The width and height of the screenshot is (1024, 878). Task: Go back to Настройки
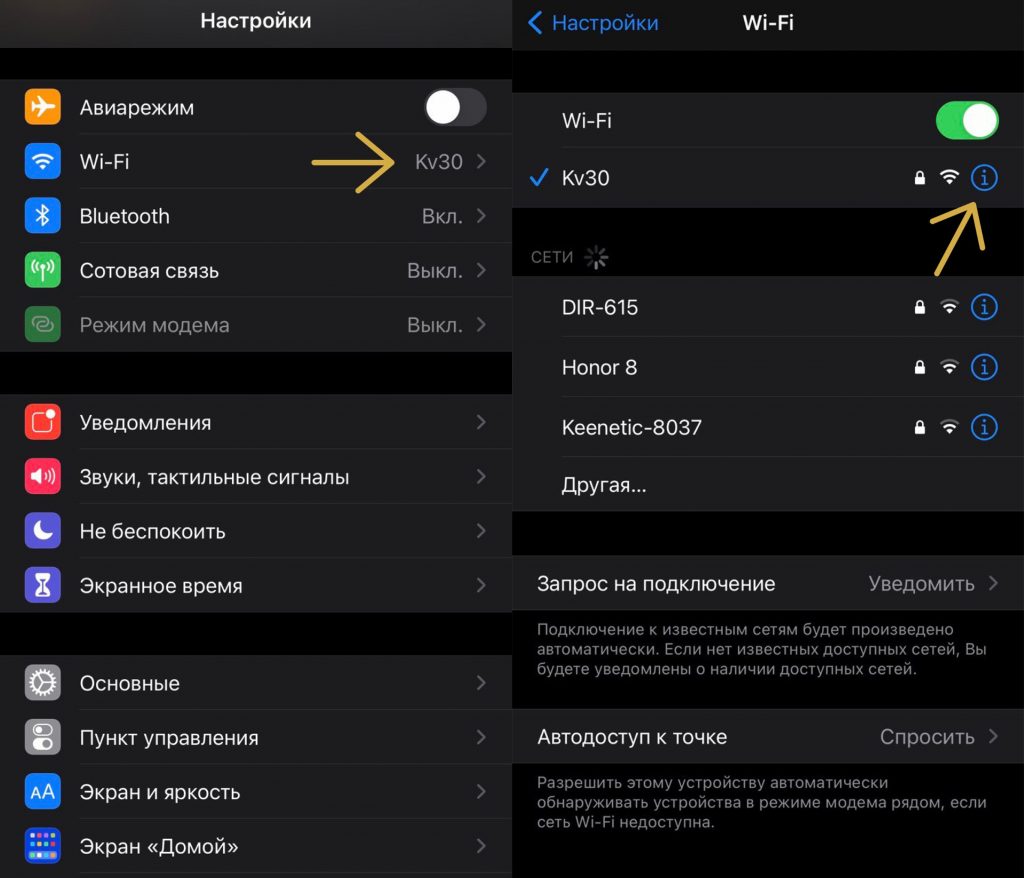coord(593,23)
